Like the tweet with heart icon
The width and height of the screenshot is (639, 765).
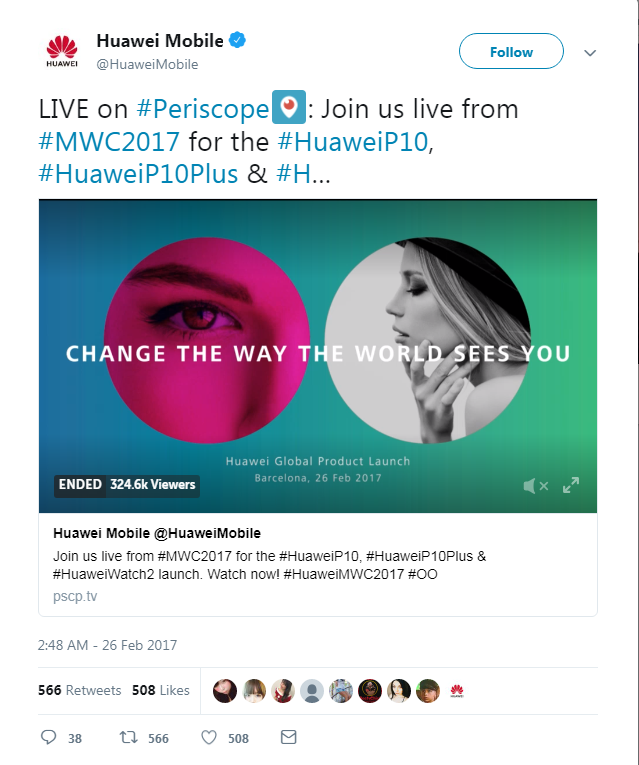209,737
